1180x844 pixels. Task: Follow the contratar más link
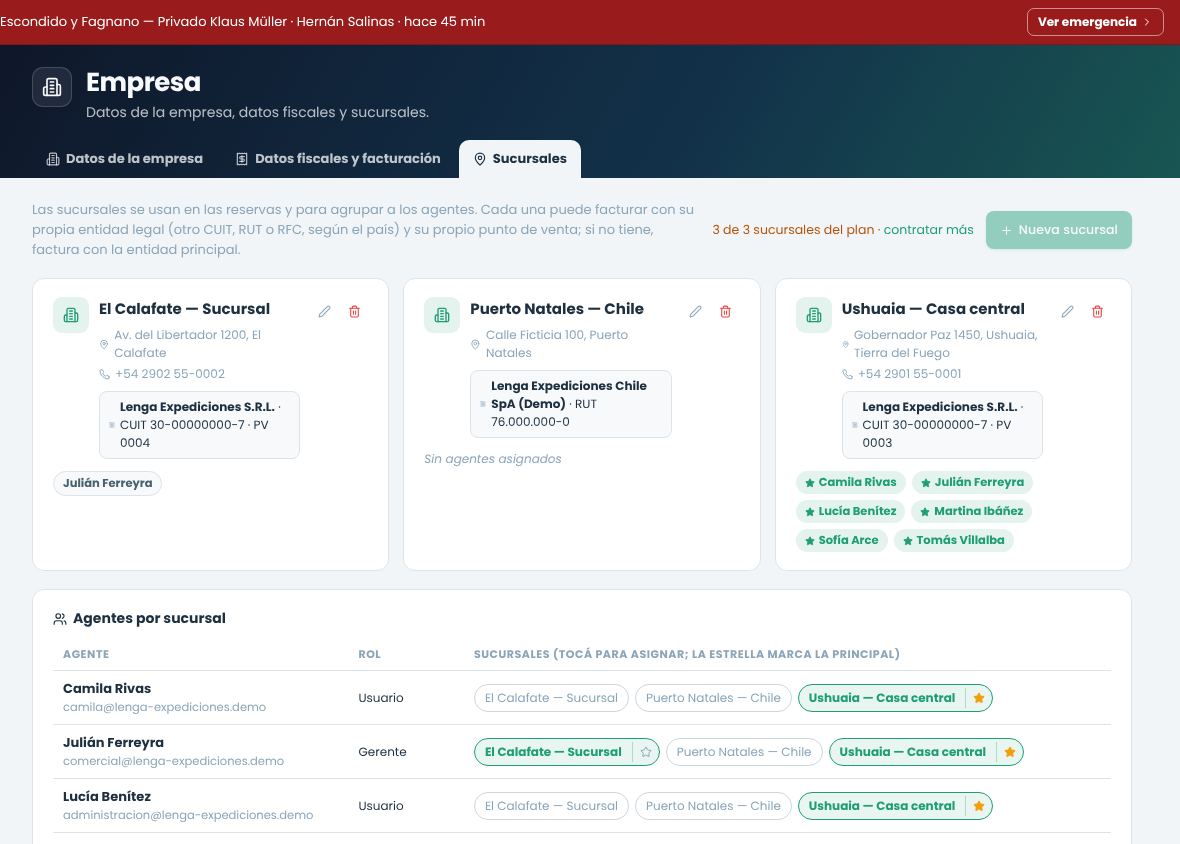pyautogui.click(x=929, y=230)
